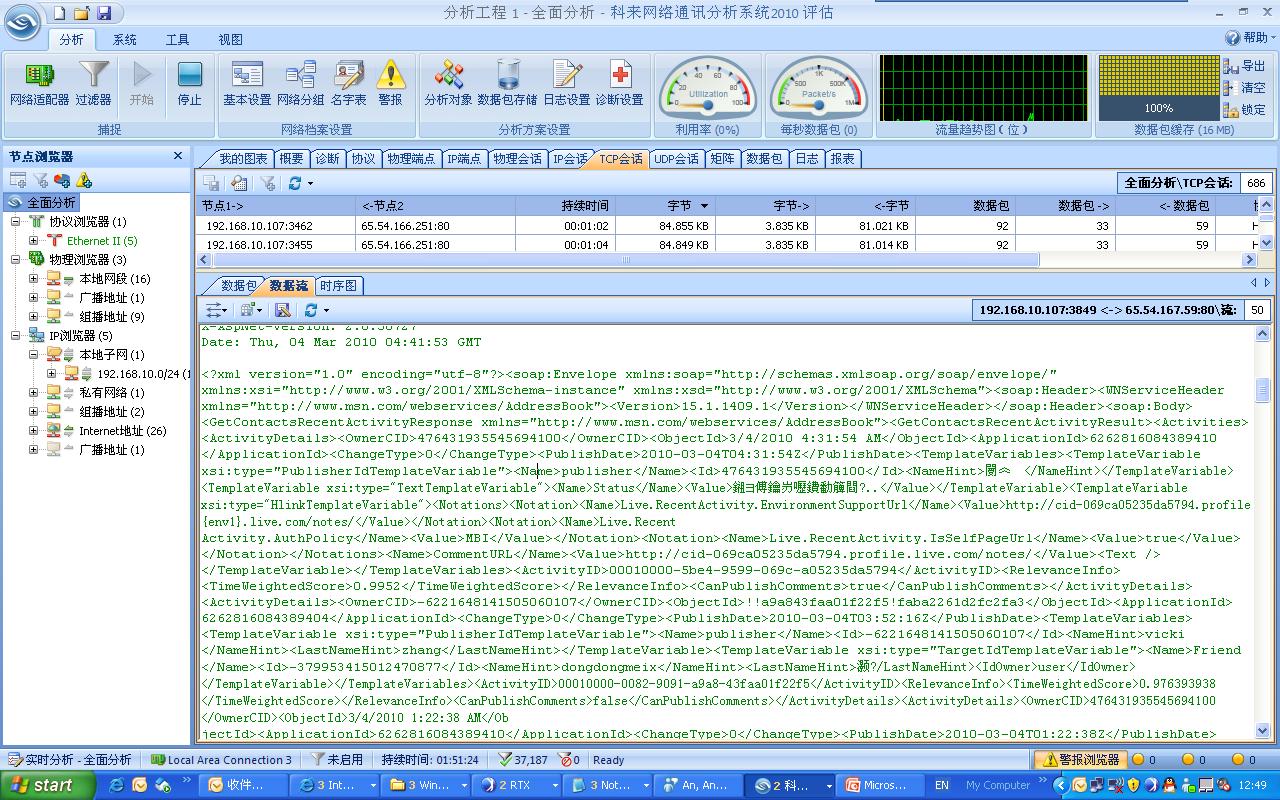Click the 导出 export button
This screenshot has width=1280, height=800.
coord(1244,66)
